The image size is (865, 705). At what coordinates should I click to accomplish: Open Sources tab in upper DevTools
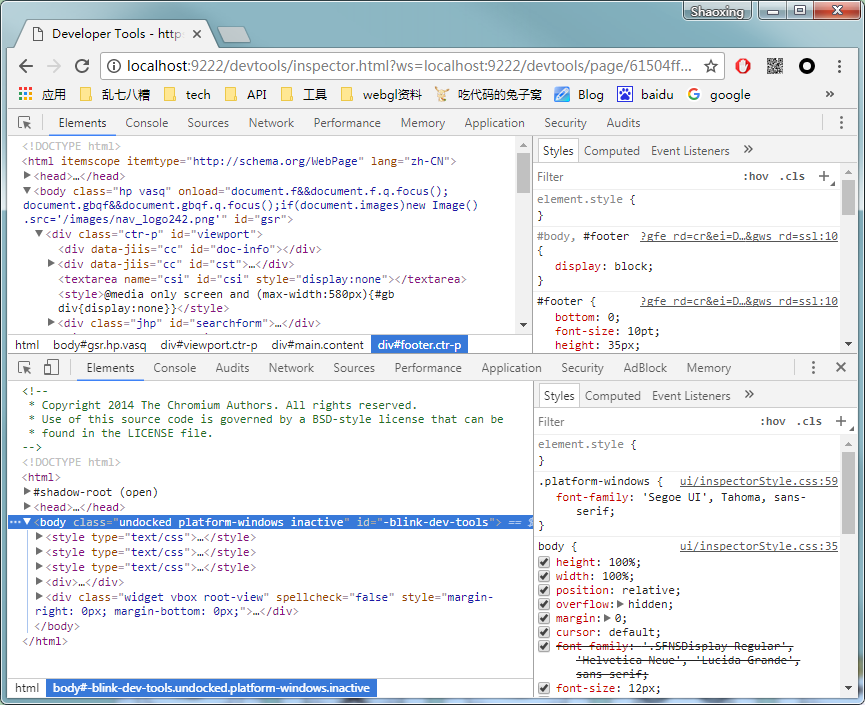pos(208,122)
